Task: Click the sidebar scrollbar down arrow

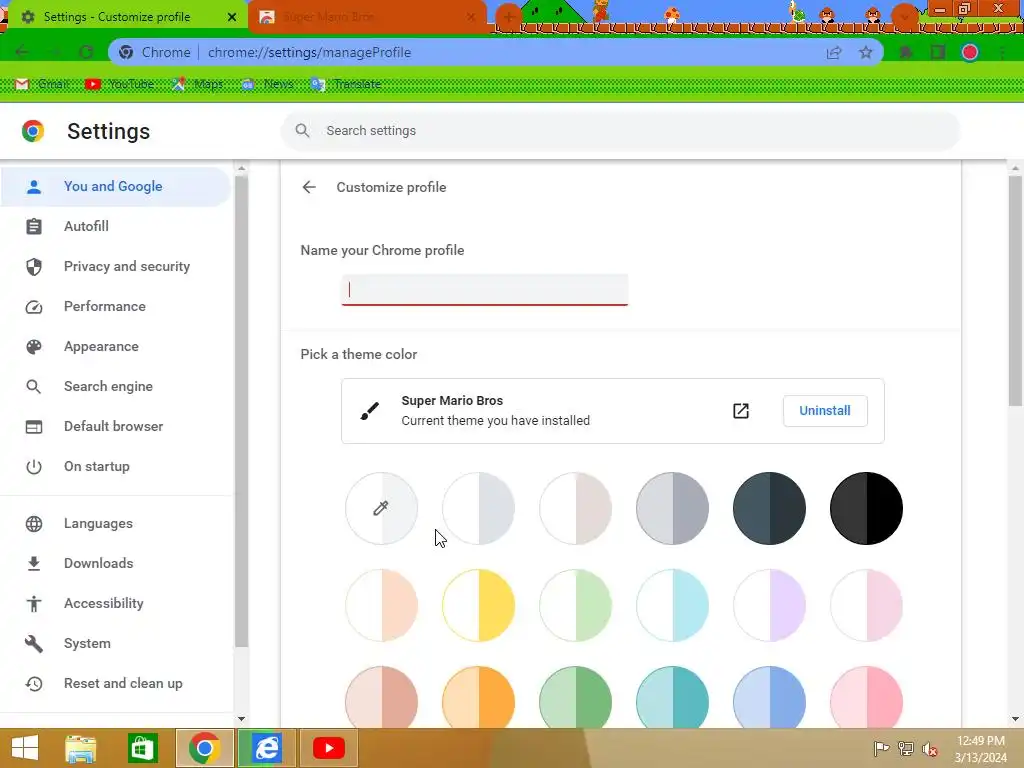Action: [241, 719]
